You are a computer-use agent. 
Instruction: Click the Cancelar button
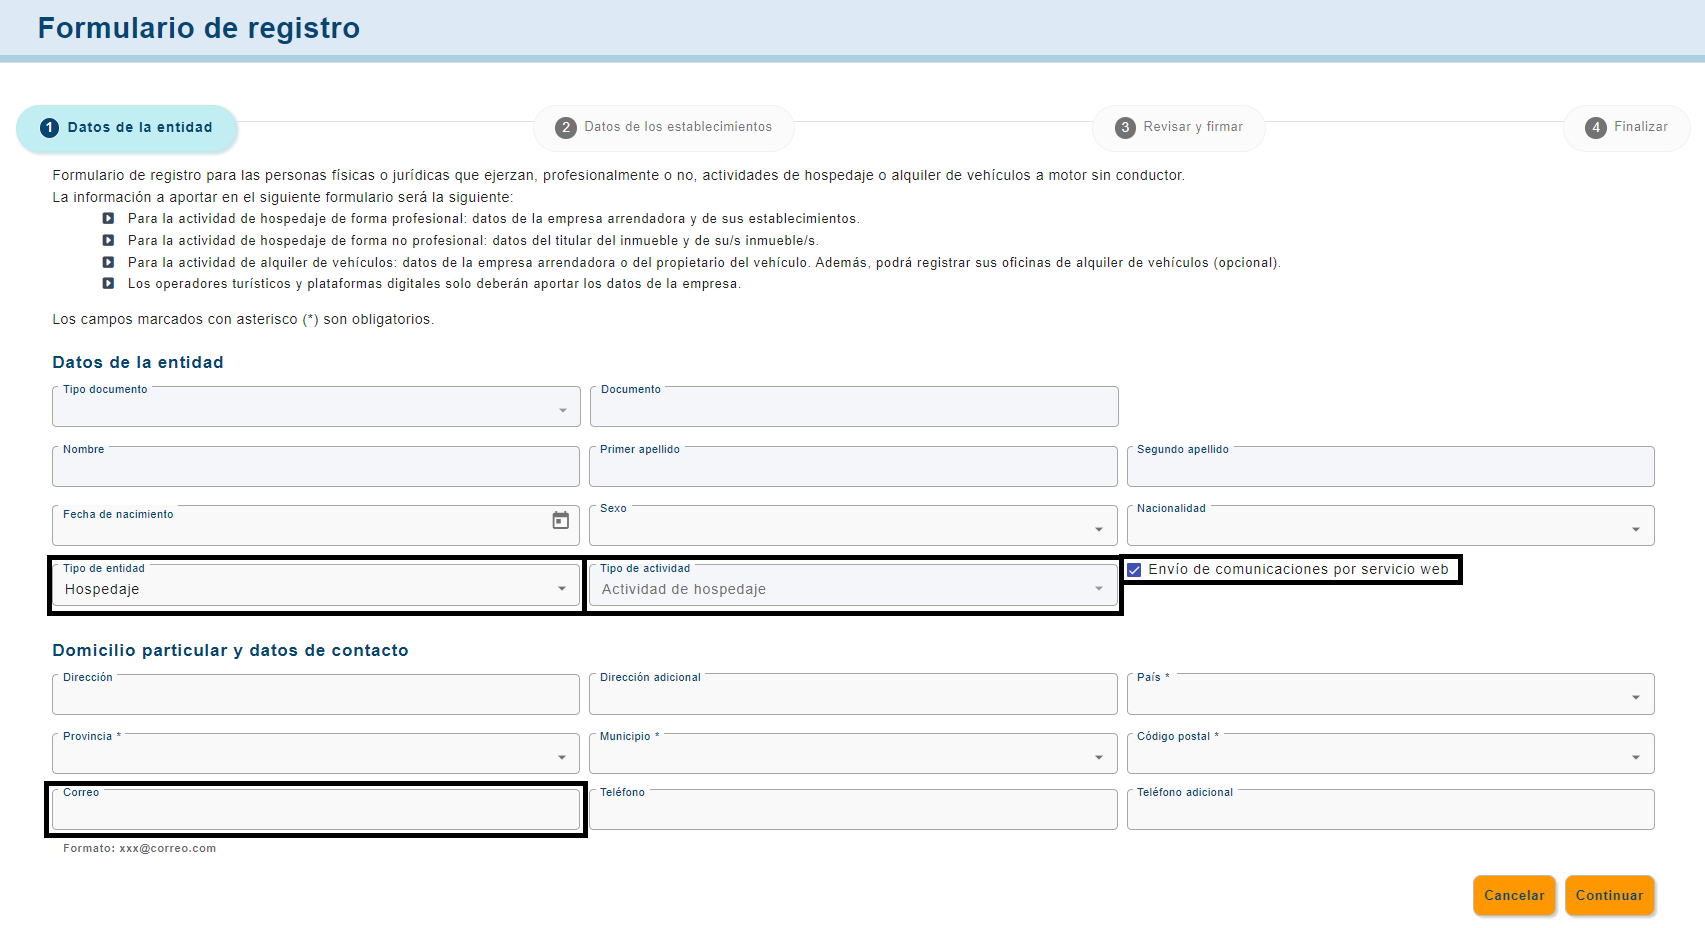[x=1514, y=895]
